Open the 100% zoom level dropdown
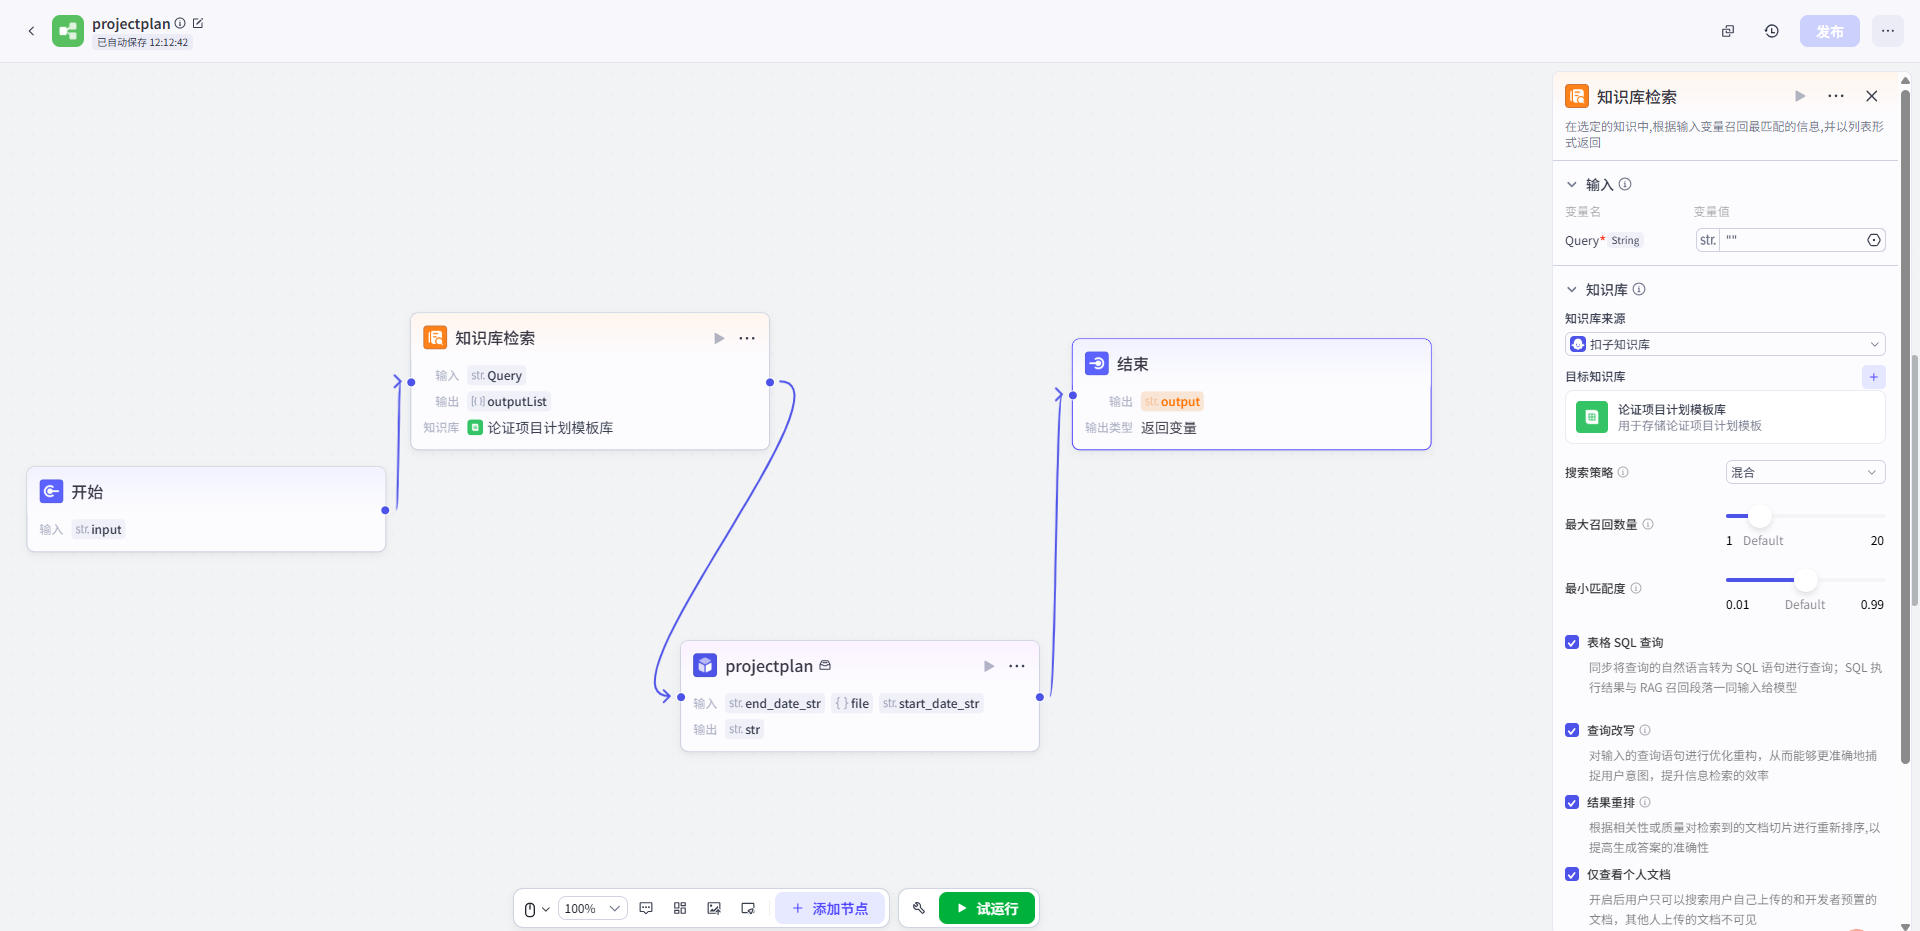 592,908
